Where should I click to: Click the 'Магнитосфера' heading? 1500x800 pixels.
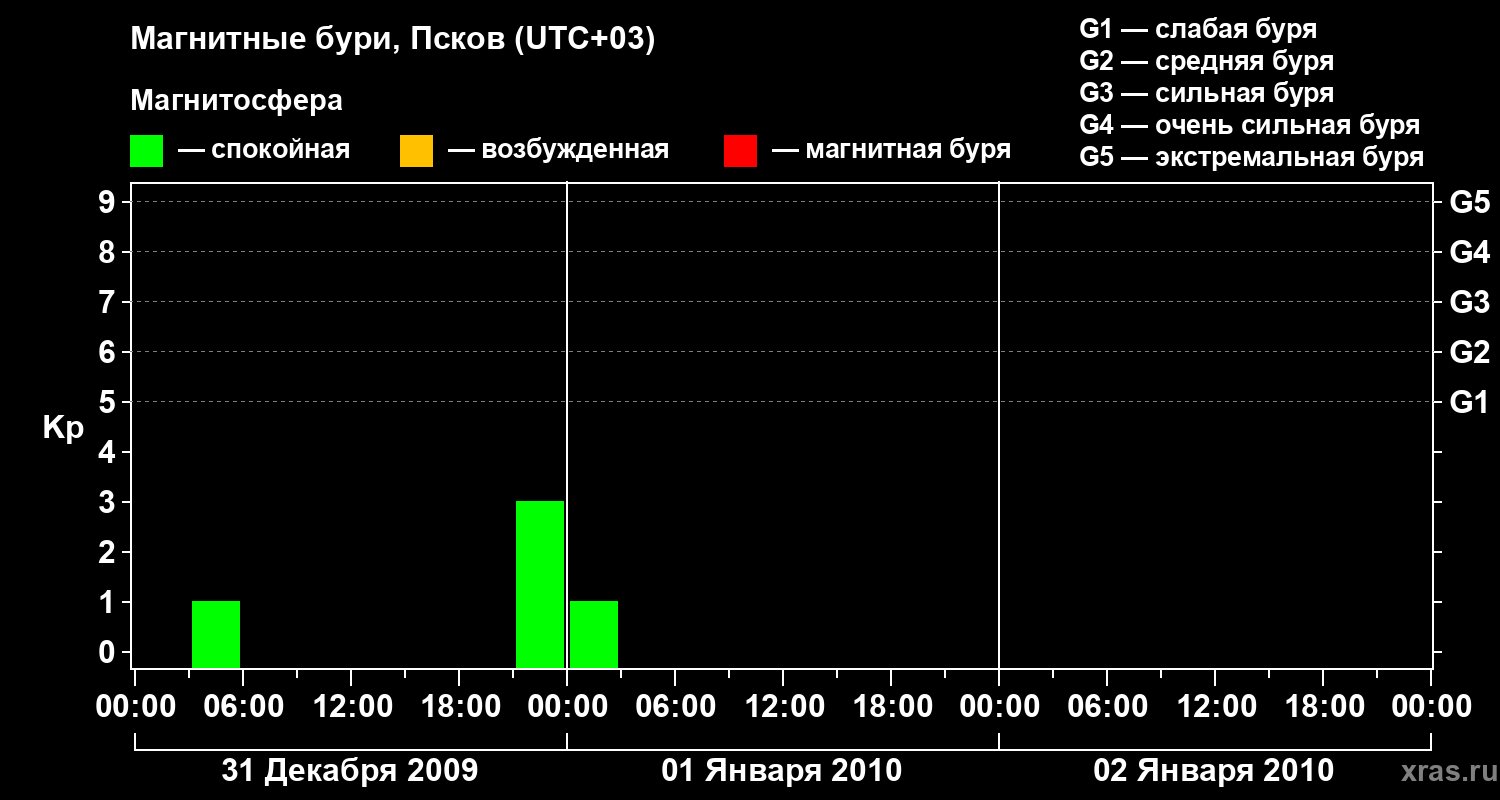point(237,101)
